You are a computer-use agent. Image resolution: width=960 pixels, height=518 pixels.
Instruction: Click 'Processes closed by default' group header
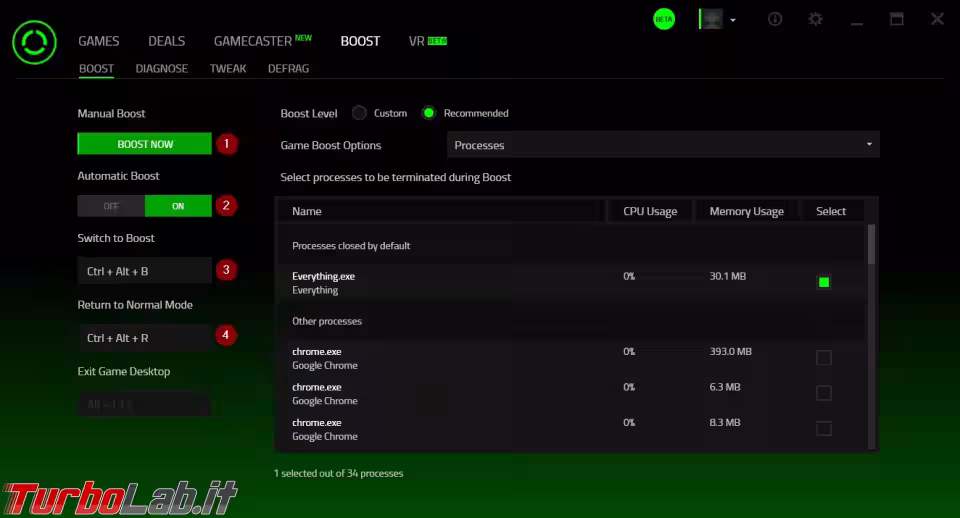point(351,246)
